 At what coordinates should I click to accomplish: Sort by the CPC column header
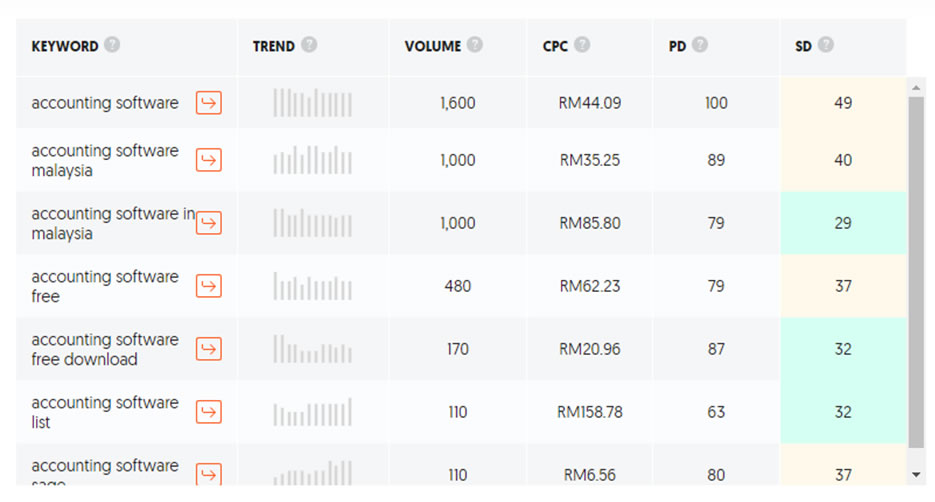555,46
